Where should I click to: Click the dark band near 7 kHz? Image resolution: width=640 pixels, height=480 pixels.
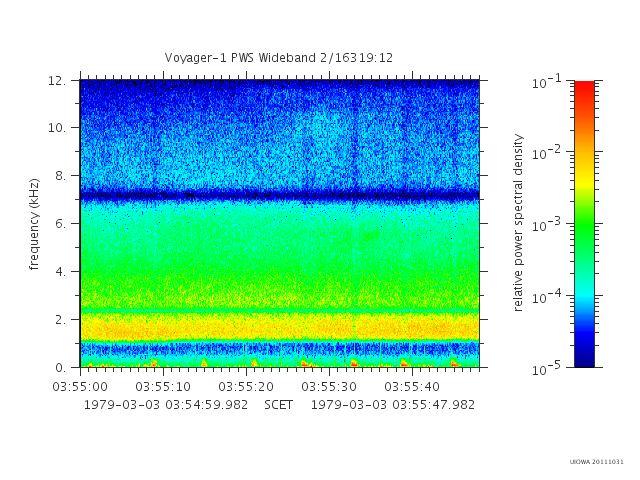click(x=280, y=195)
